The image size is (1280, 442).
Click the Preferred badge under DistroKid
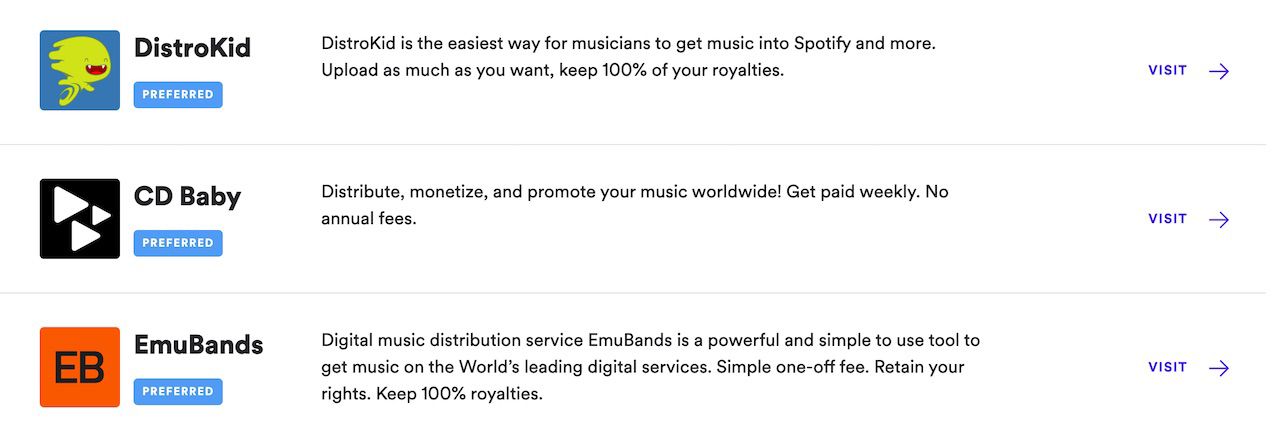tap(178, 95)
